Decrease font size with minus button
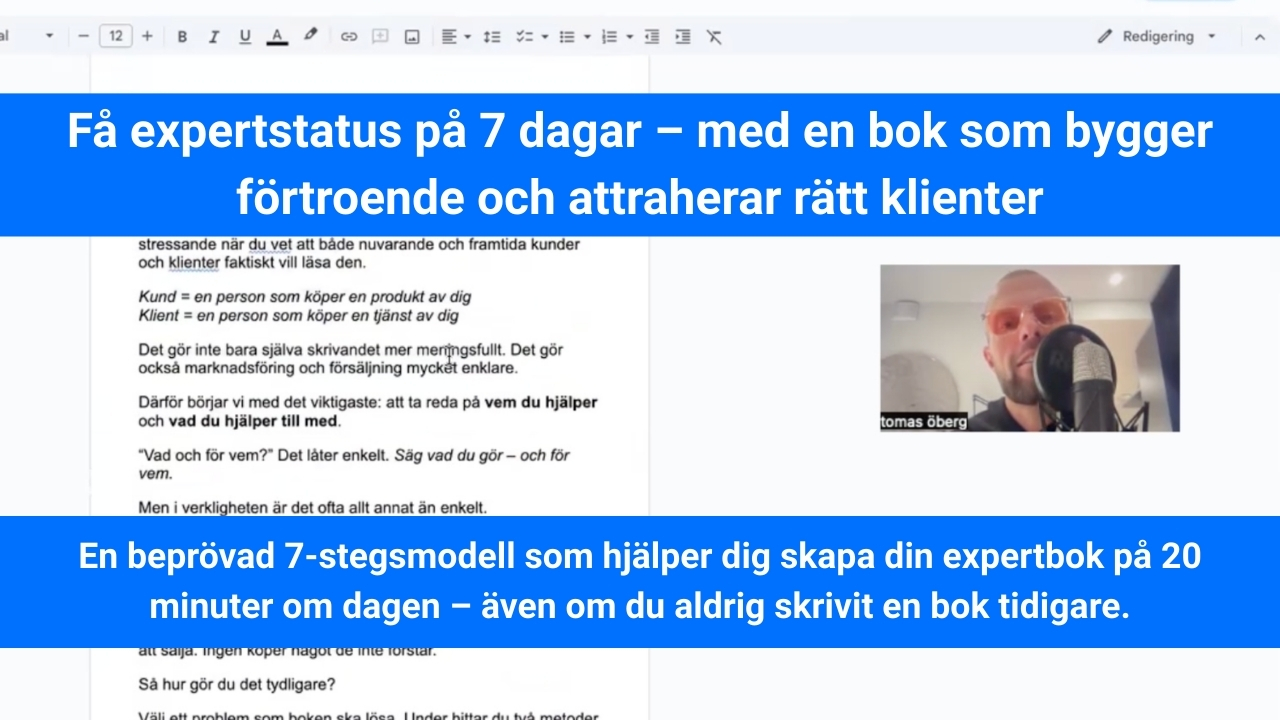Viewport: 1280px width, 720px height. 84,37
